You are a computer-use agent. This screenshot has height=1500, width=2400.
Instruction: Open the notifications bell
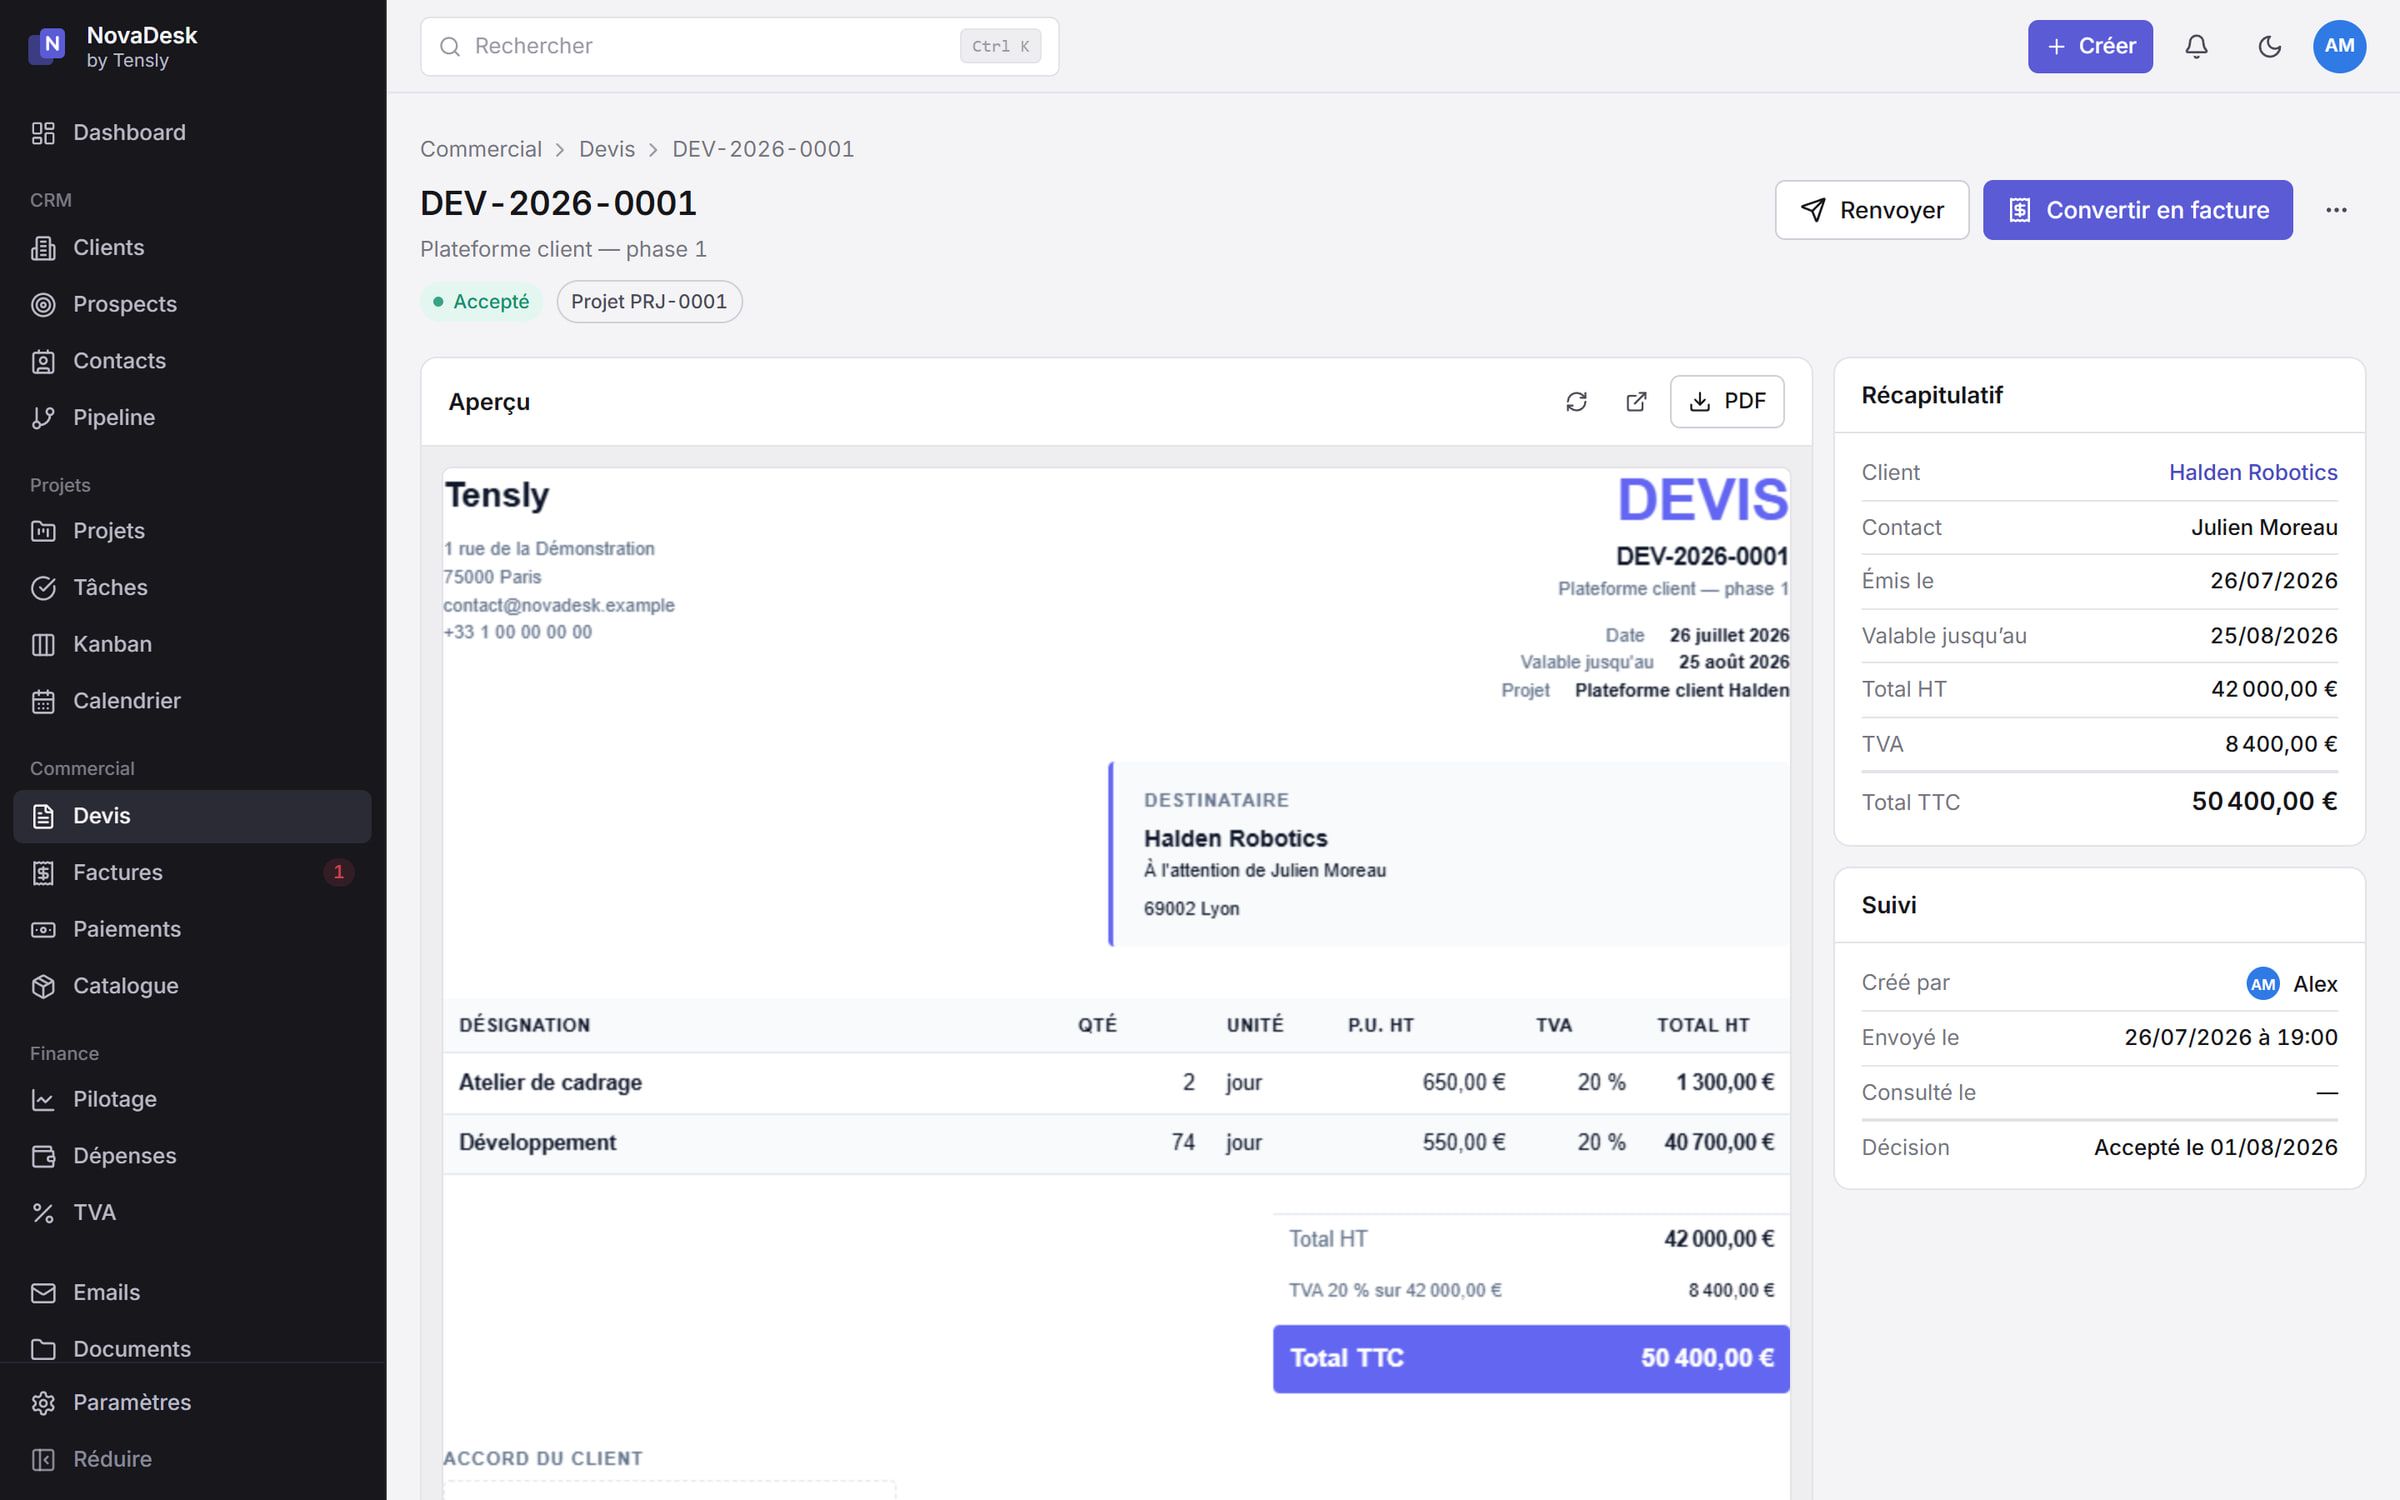(x=2196, y=46)
